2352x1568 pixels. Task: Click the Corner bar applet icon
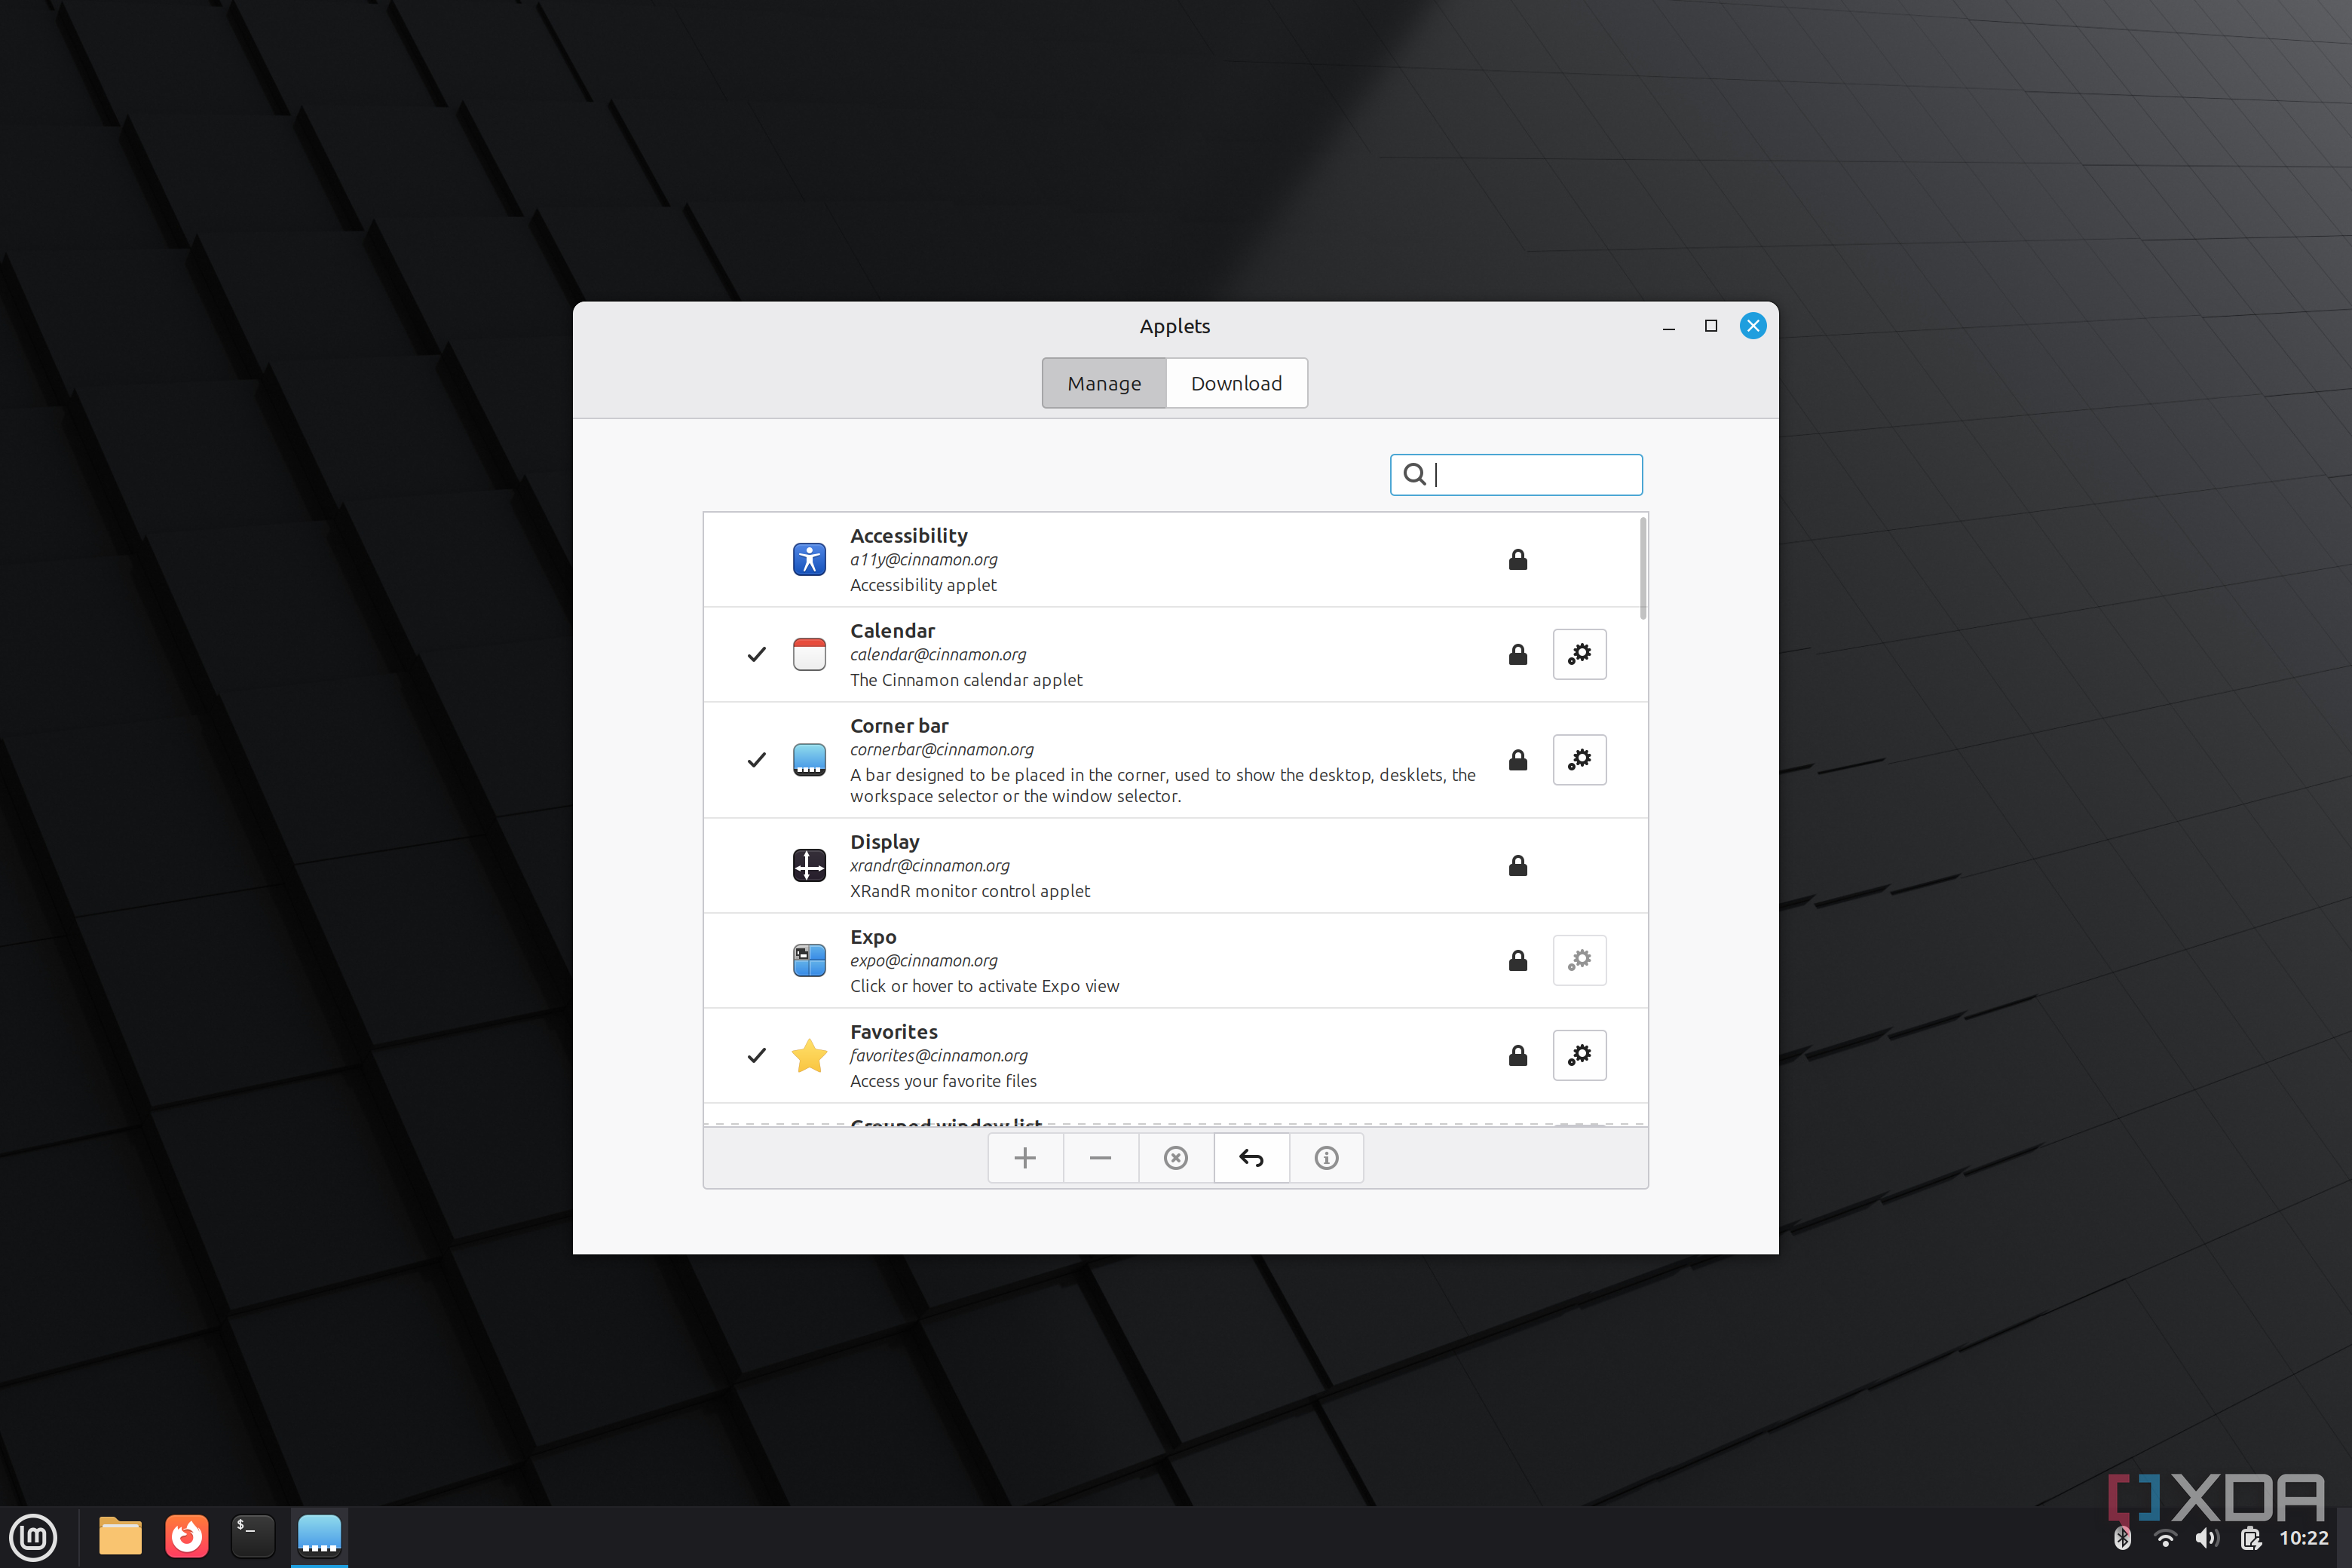(x=809, y=760)
